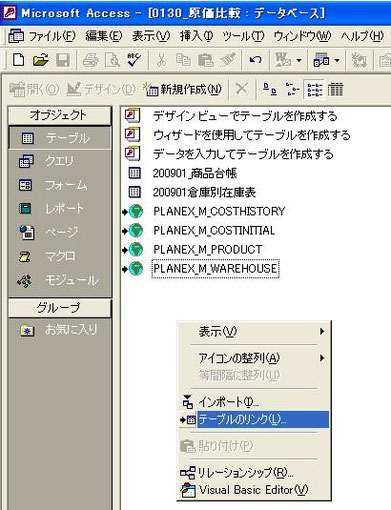Select linked table PLANEX_M_COSTINITIAL
The height and width of the screenshot is (510, 391).
pyautogui.click(x=214, y=230)
